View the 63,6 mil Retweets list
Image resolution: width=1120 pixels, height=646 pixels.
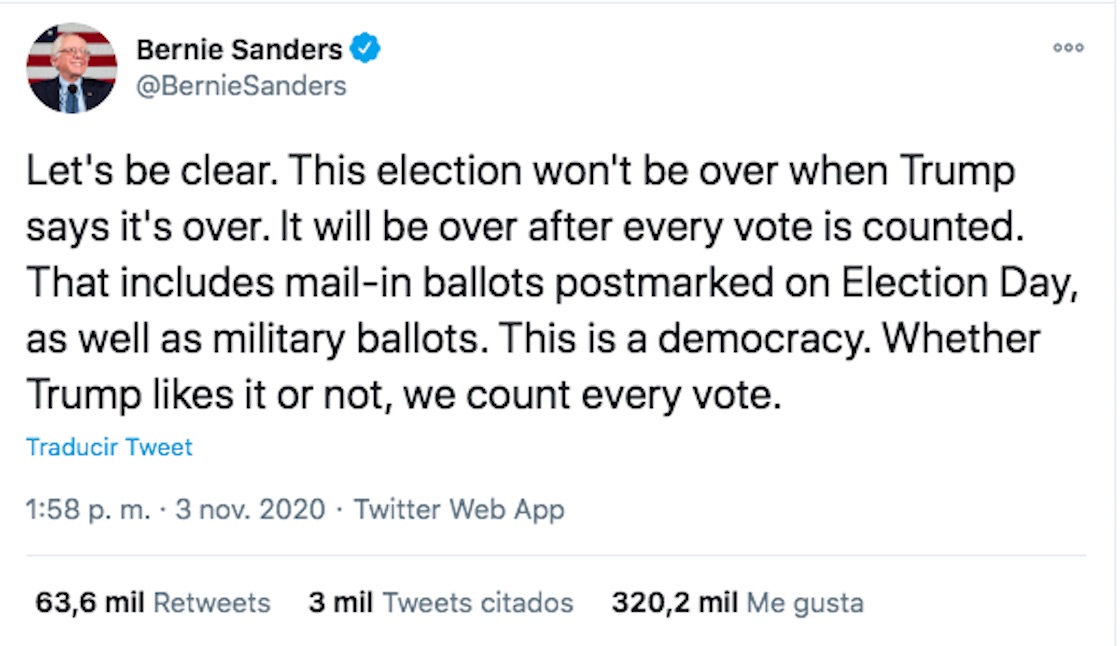click(x=153, y=603)
